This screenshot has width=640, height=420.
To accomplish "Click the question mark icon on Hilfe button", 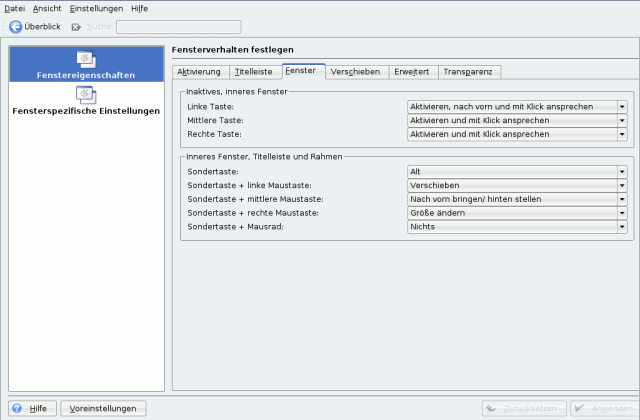I will [17, 408].
